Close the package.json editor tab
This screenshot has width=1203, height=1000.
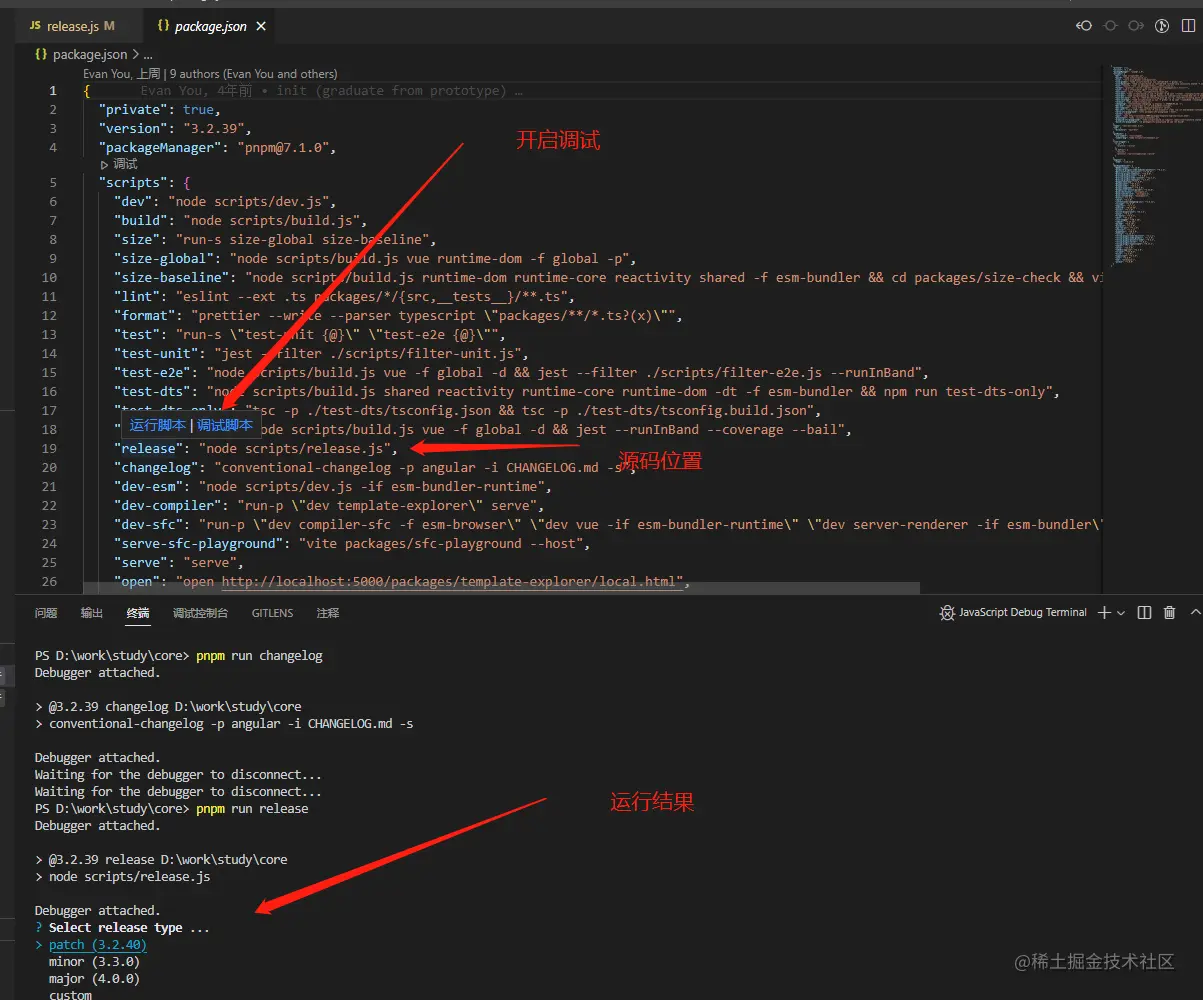[262, 26]
